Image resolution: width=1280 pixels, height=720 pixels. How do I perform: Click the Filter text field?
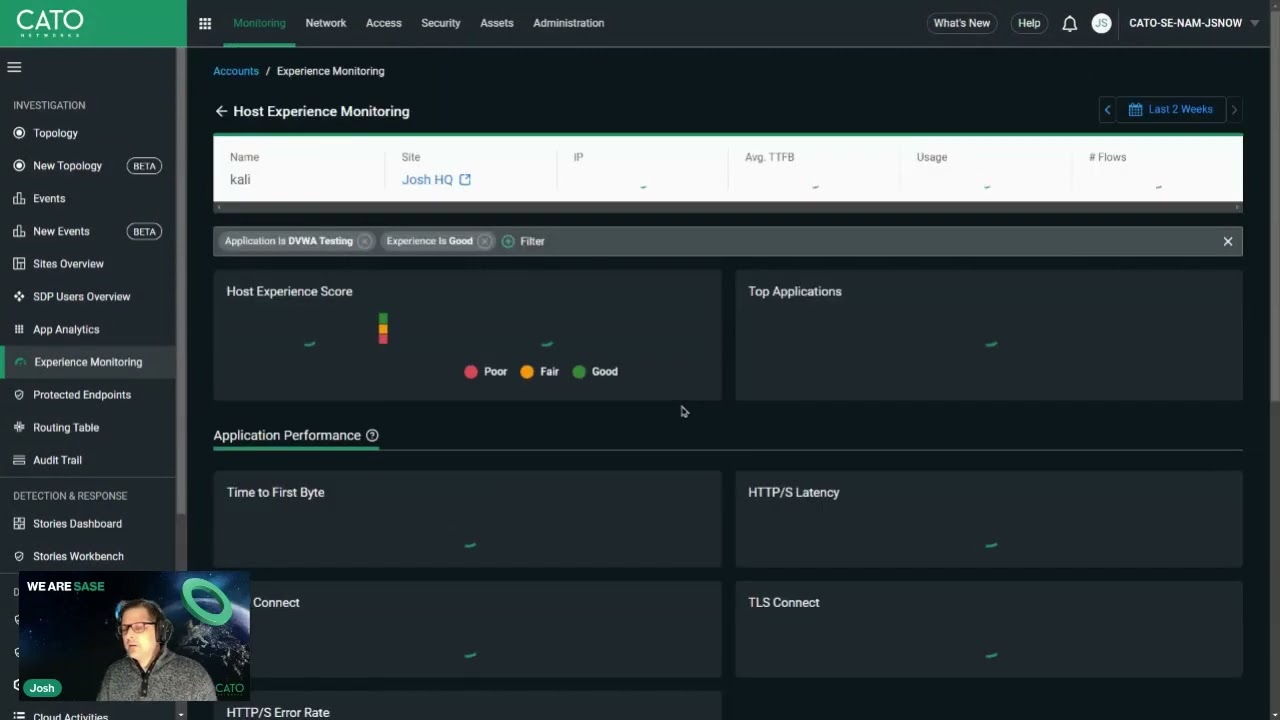coord(532,241)
